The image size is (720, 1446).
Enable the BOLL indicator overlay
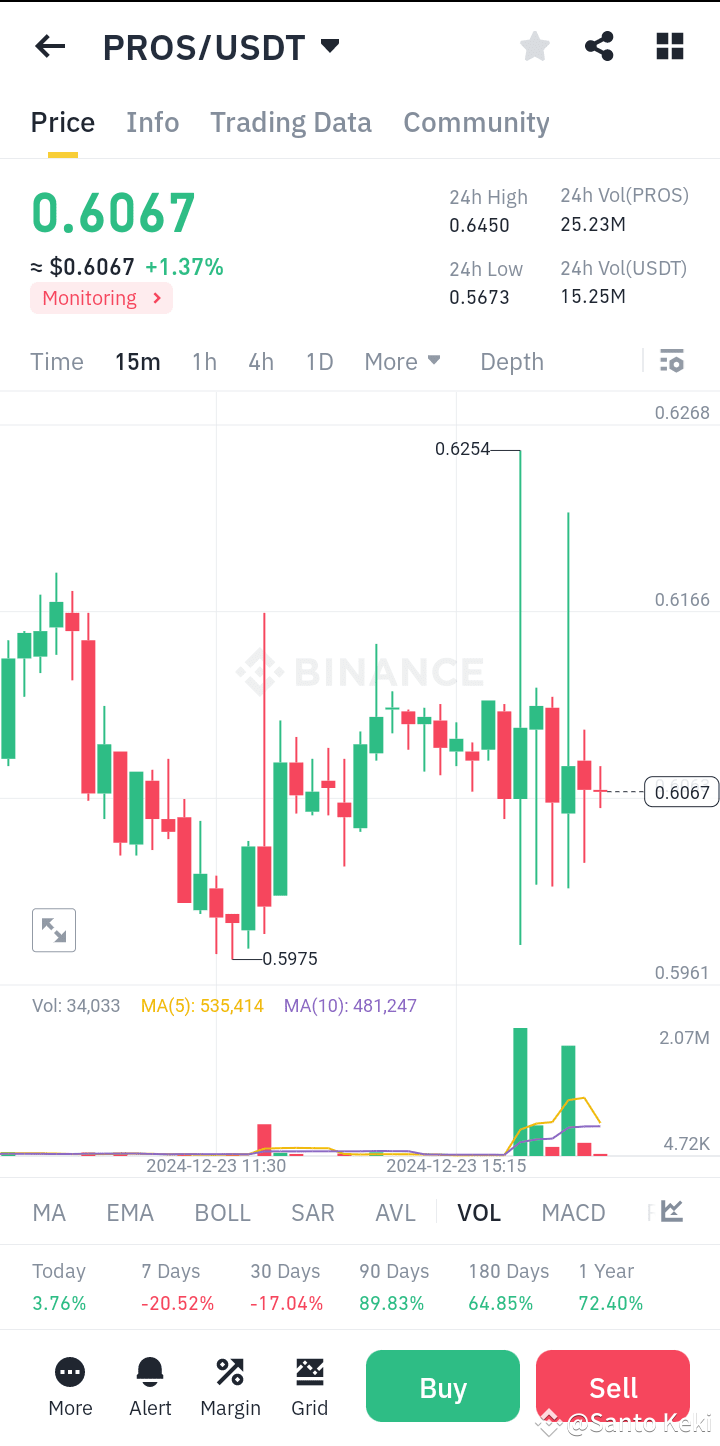pyautogui.click(x=222, y=1211)
